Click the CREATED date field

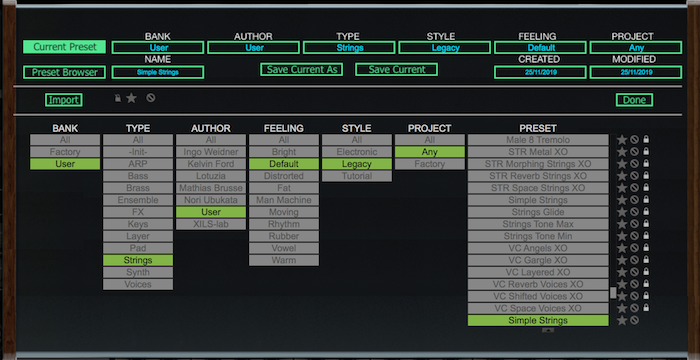[540, 72]
